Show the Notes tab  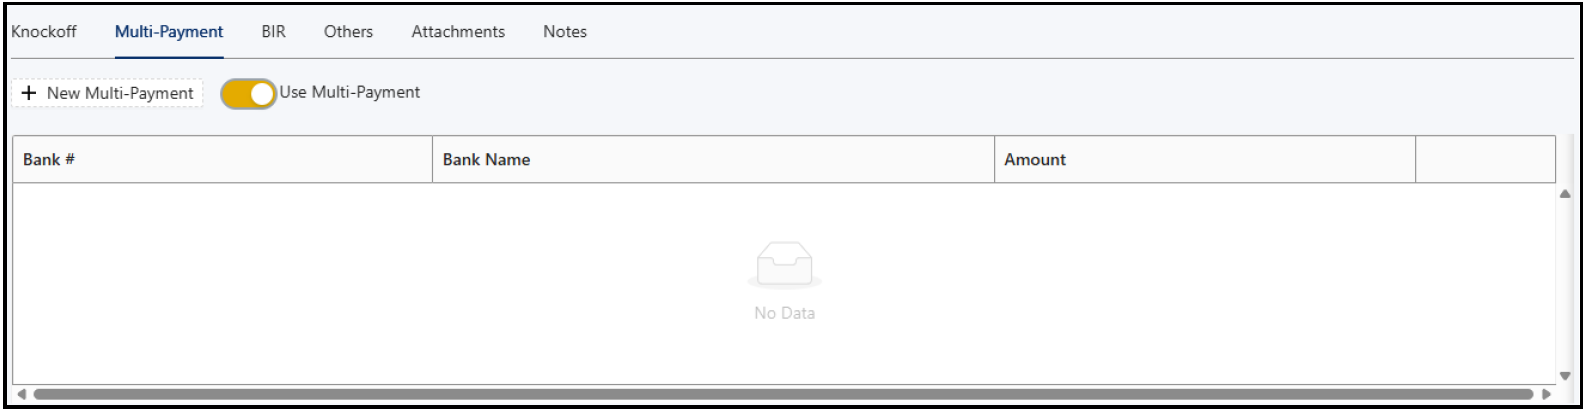(565, 32)
